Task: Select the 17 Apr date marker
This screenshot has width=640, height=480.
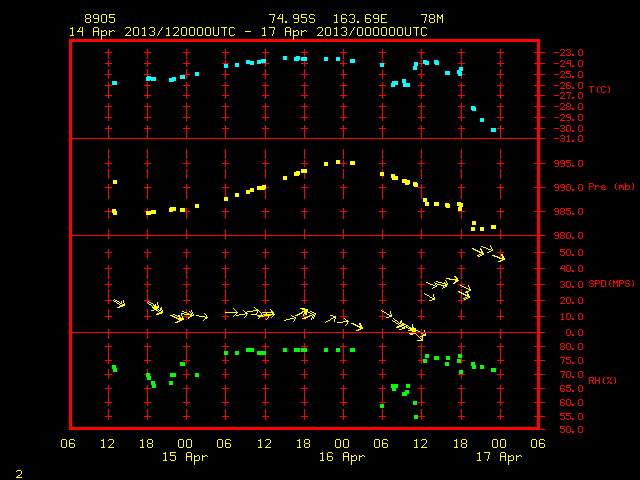Action: [x=499, y=457]
